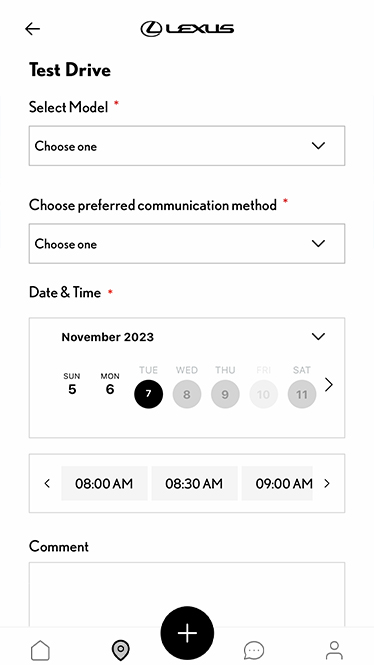Expand the November 2023 month picker
374x665 pixels.
[318, 337]
